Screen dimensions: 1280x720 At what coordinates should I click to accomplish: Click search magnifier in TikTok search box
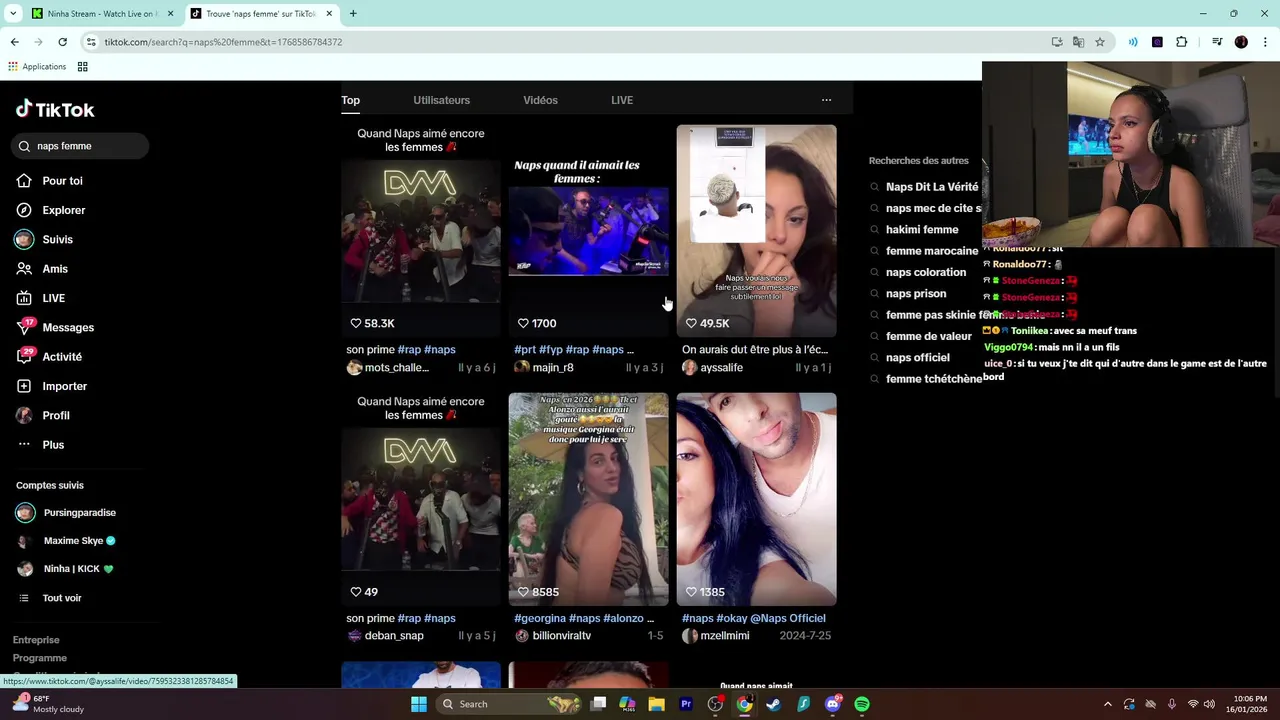tap(25, 146)
